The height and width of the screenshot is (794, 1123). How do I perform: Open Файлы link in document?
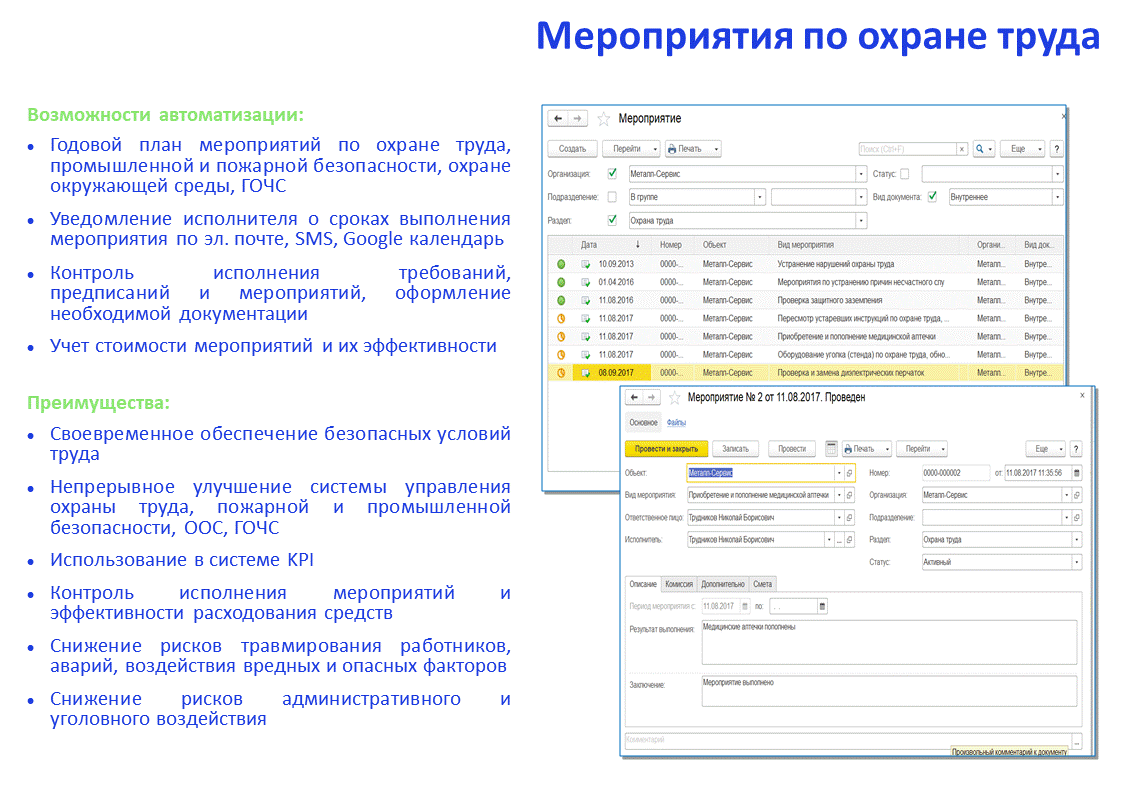(x=676, y=422)
